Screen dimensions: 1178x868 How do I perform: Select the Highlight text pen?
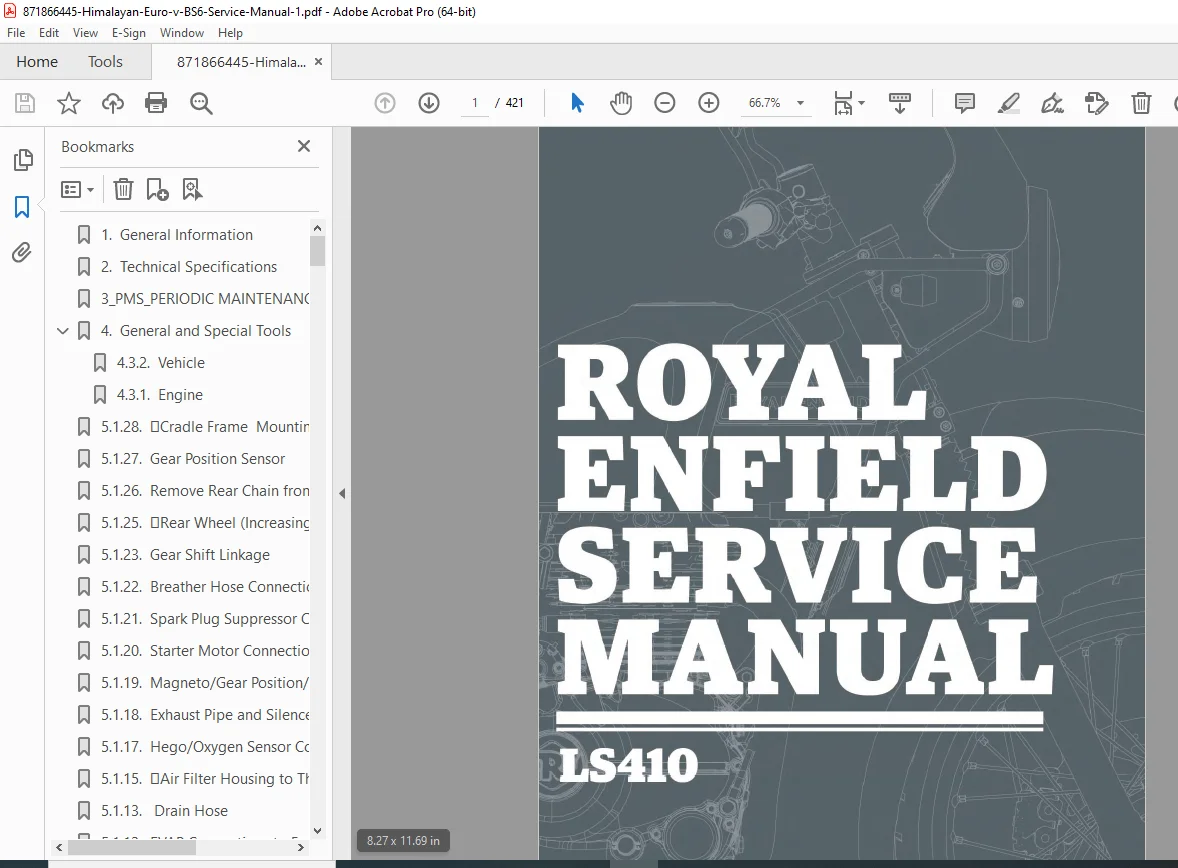coord(1008,103)
